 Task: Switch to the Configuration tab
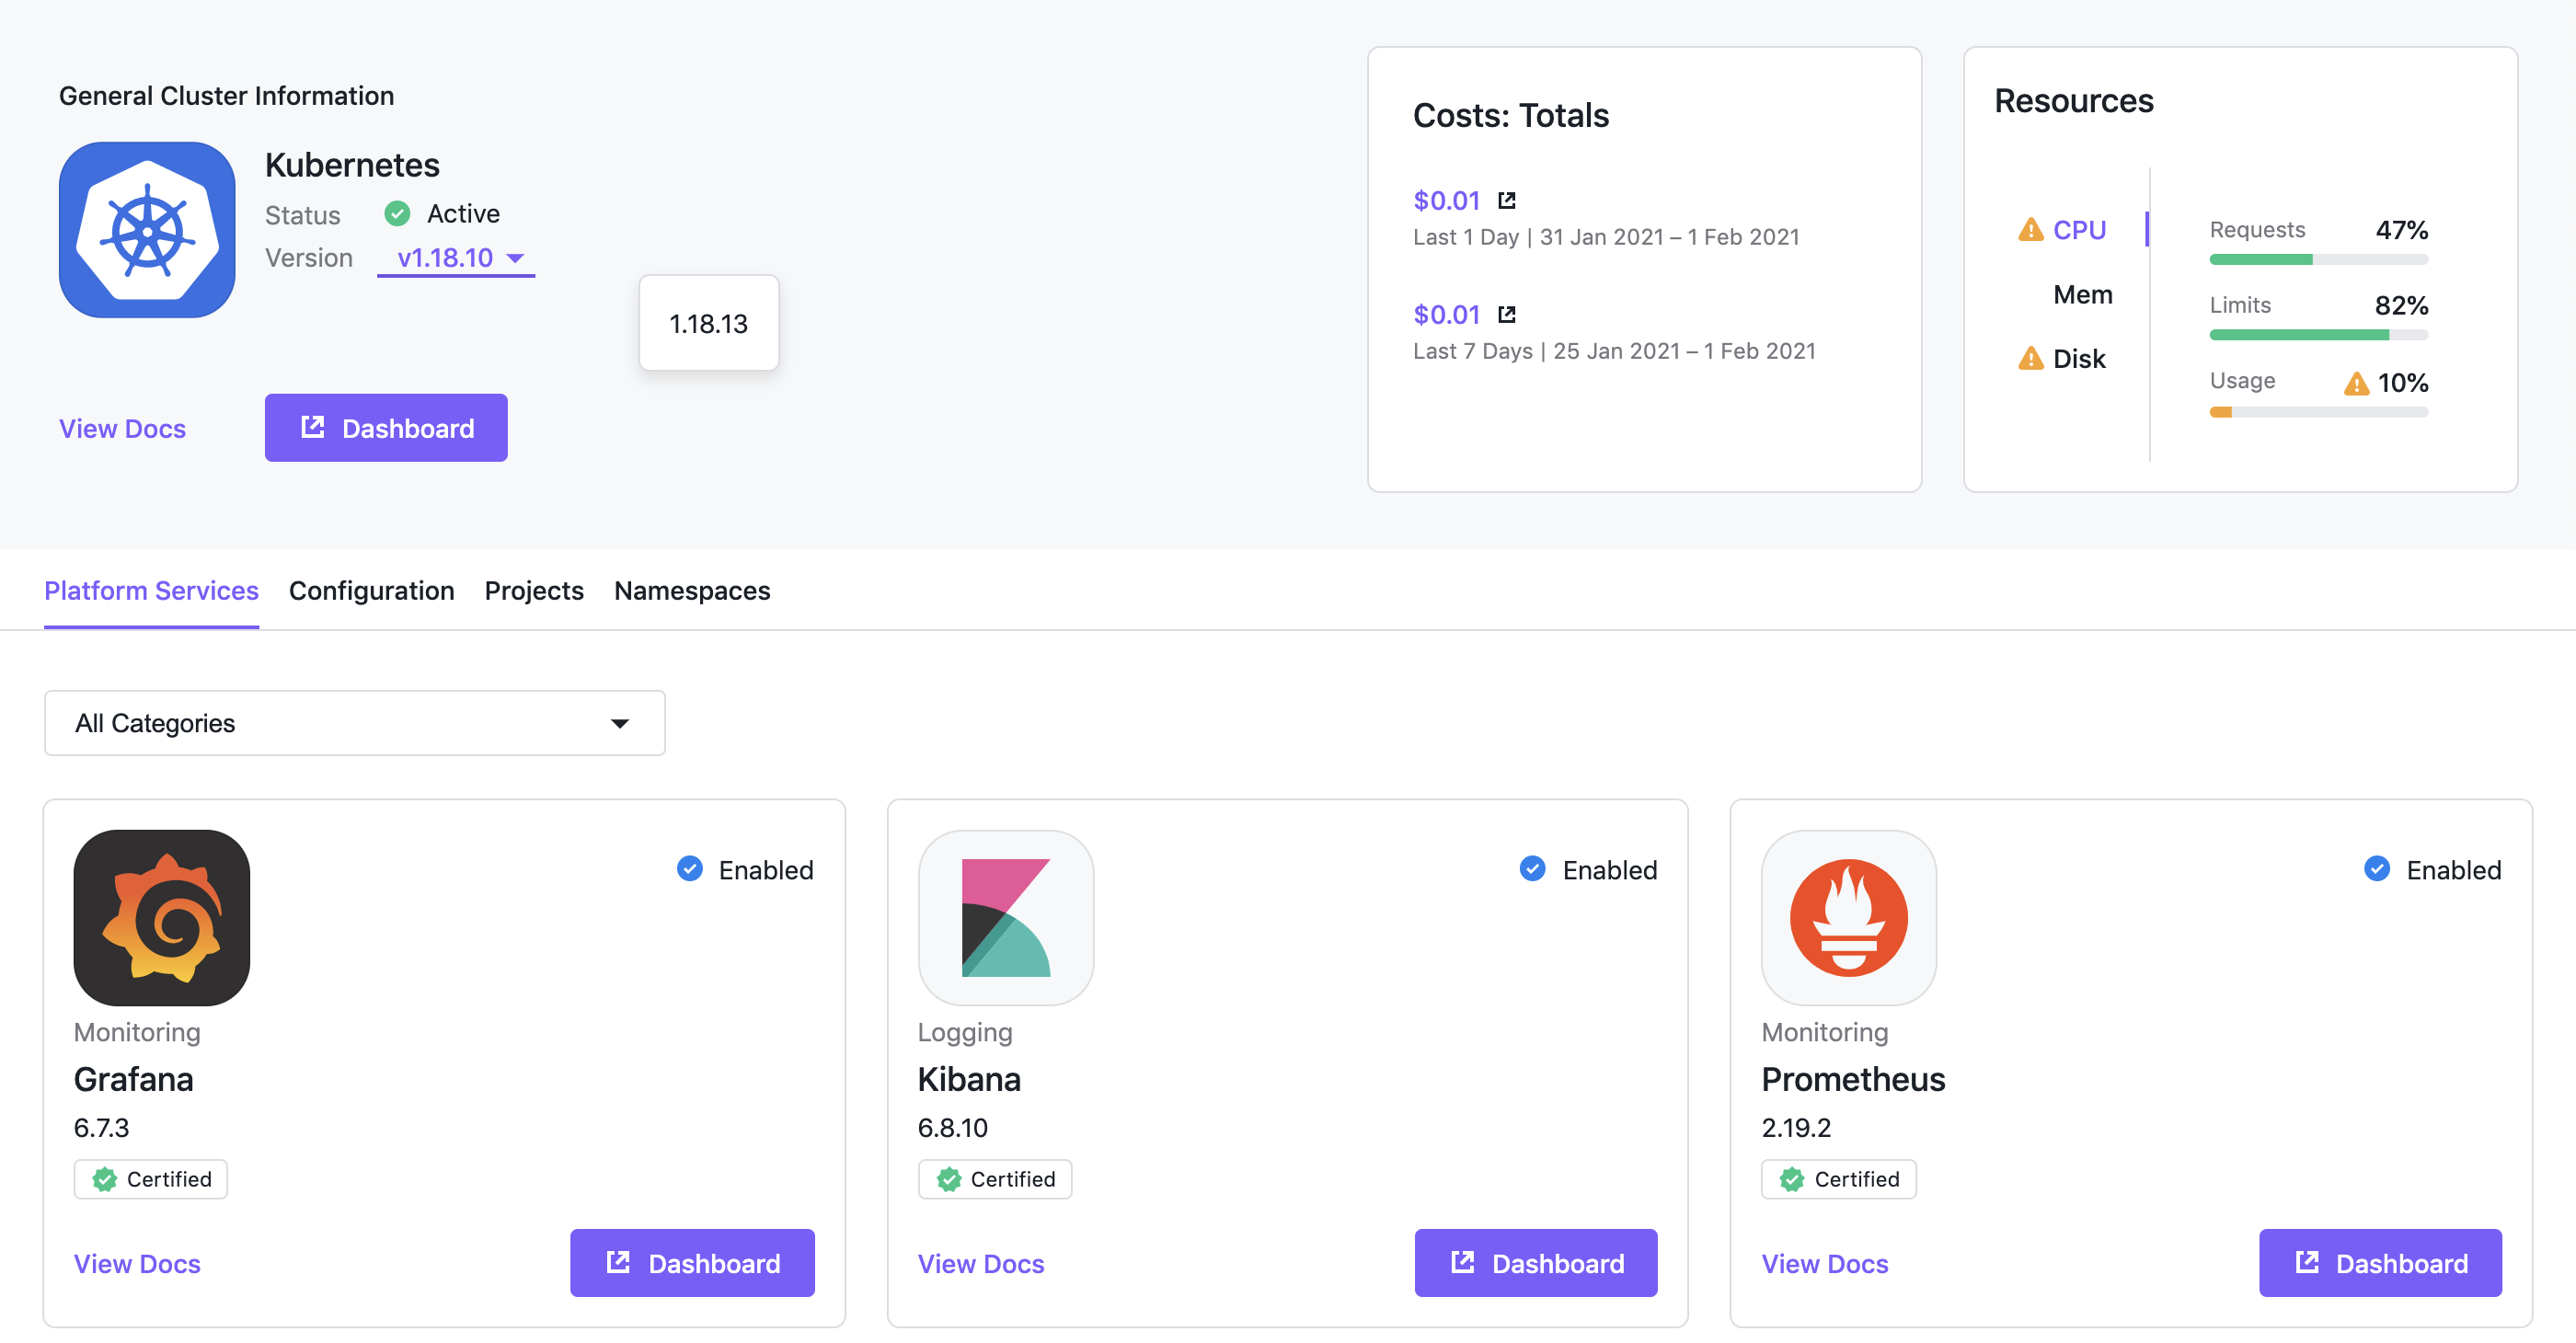(x=370, y=591)
